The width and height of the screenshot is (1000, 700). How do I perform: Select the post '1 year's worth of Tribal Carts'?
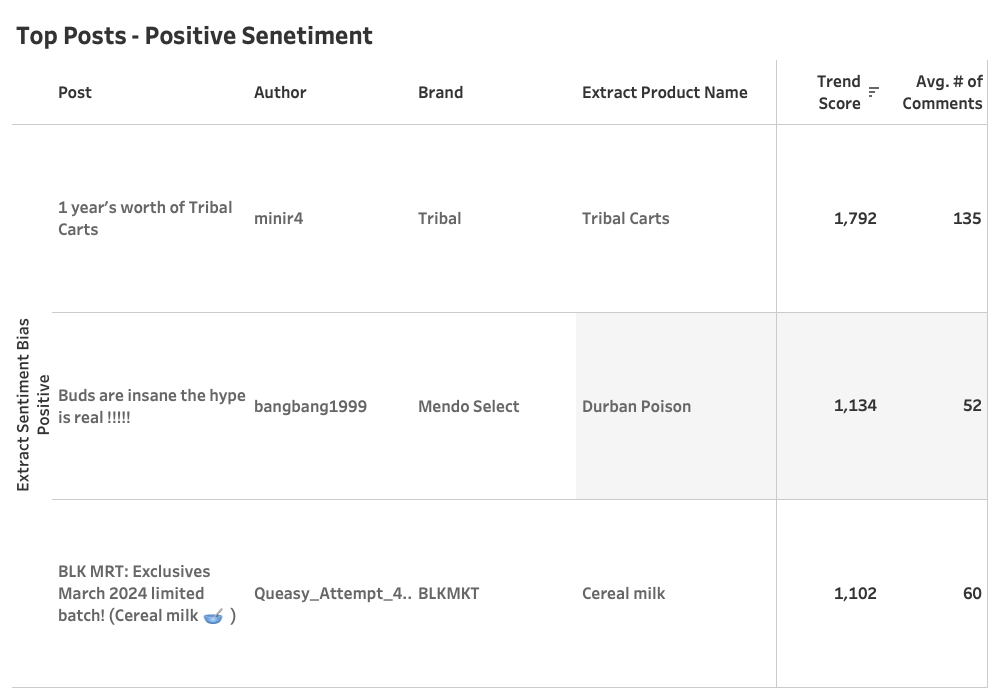click(145, 219)
